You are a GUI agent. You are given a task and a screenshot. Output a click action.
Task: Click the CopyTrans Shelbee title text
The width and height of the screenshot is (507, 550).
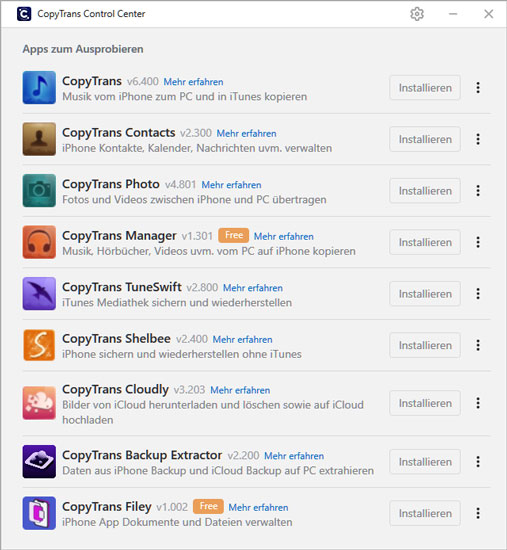point(116,338)
